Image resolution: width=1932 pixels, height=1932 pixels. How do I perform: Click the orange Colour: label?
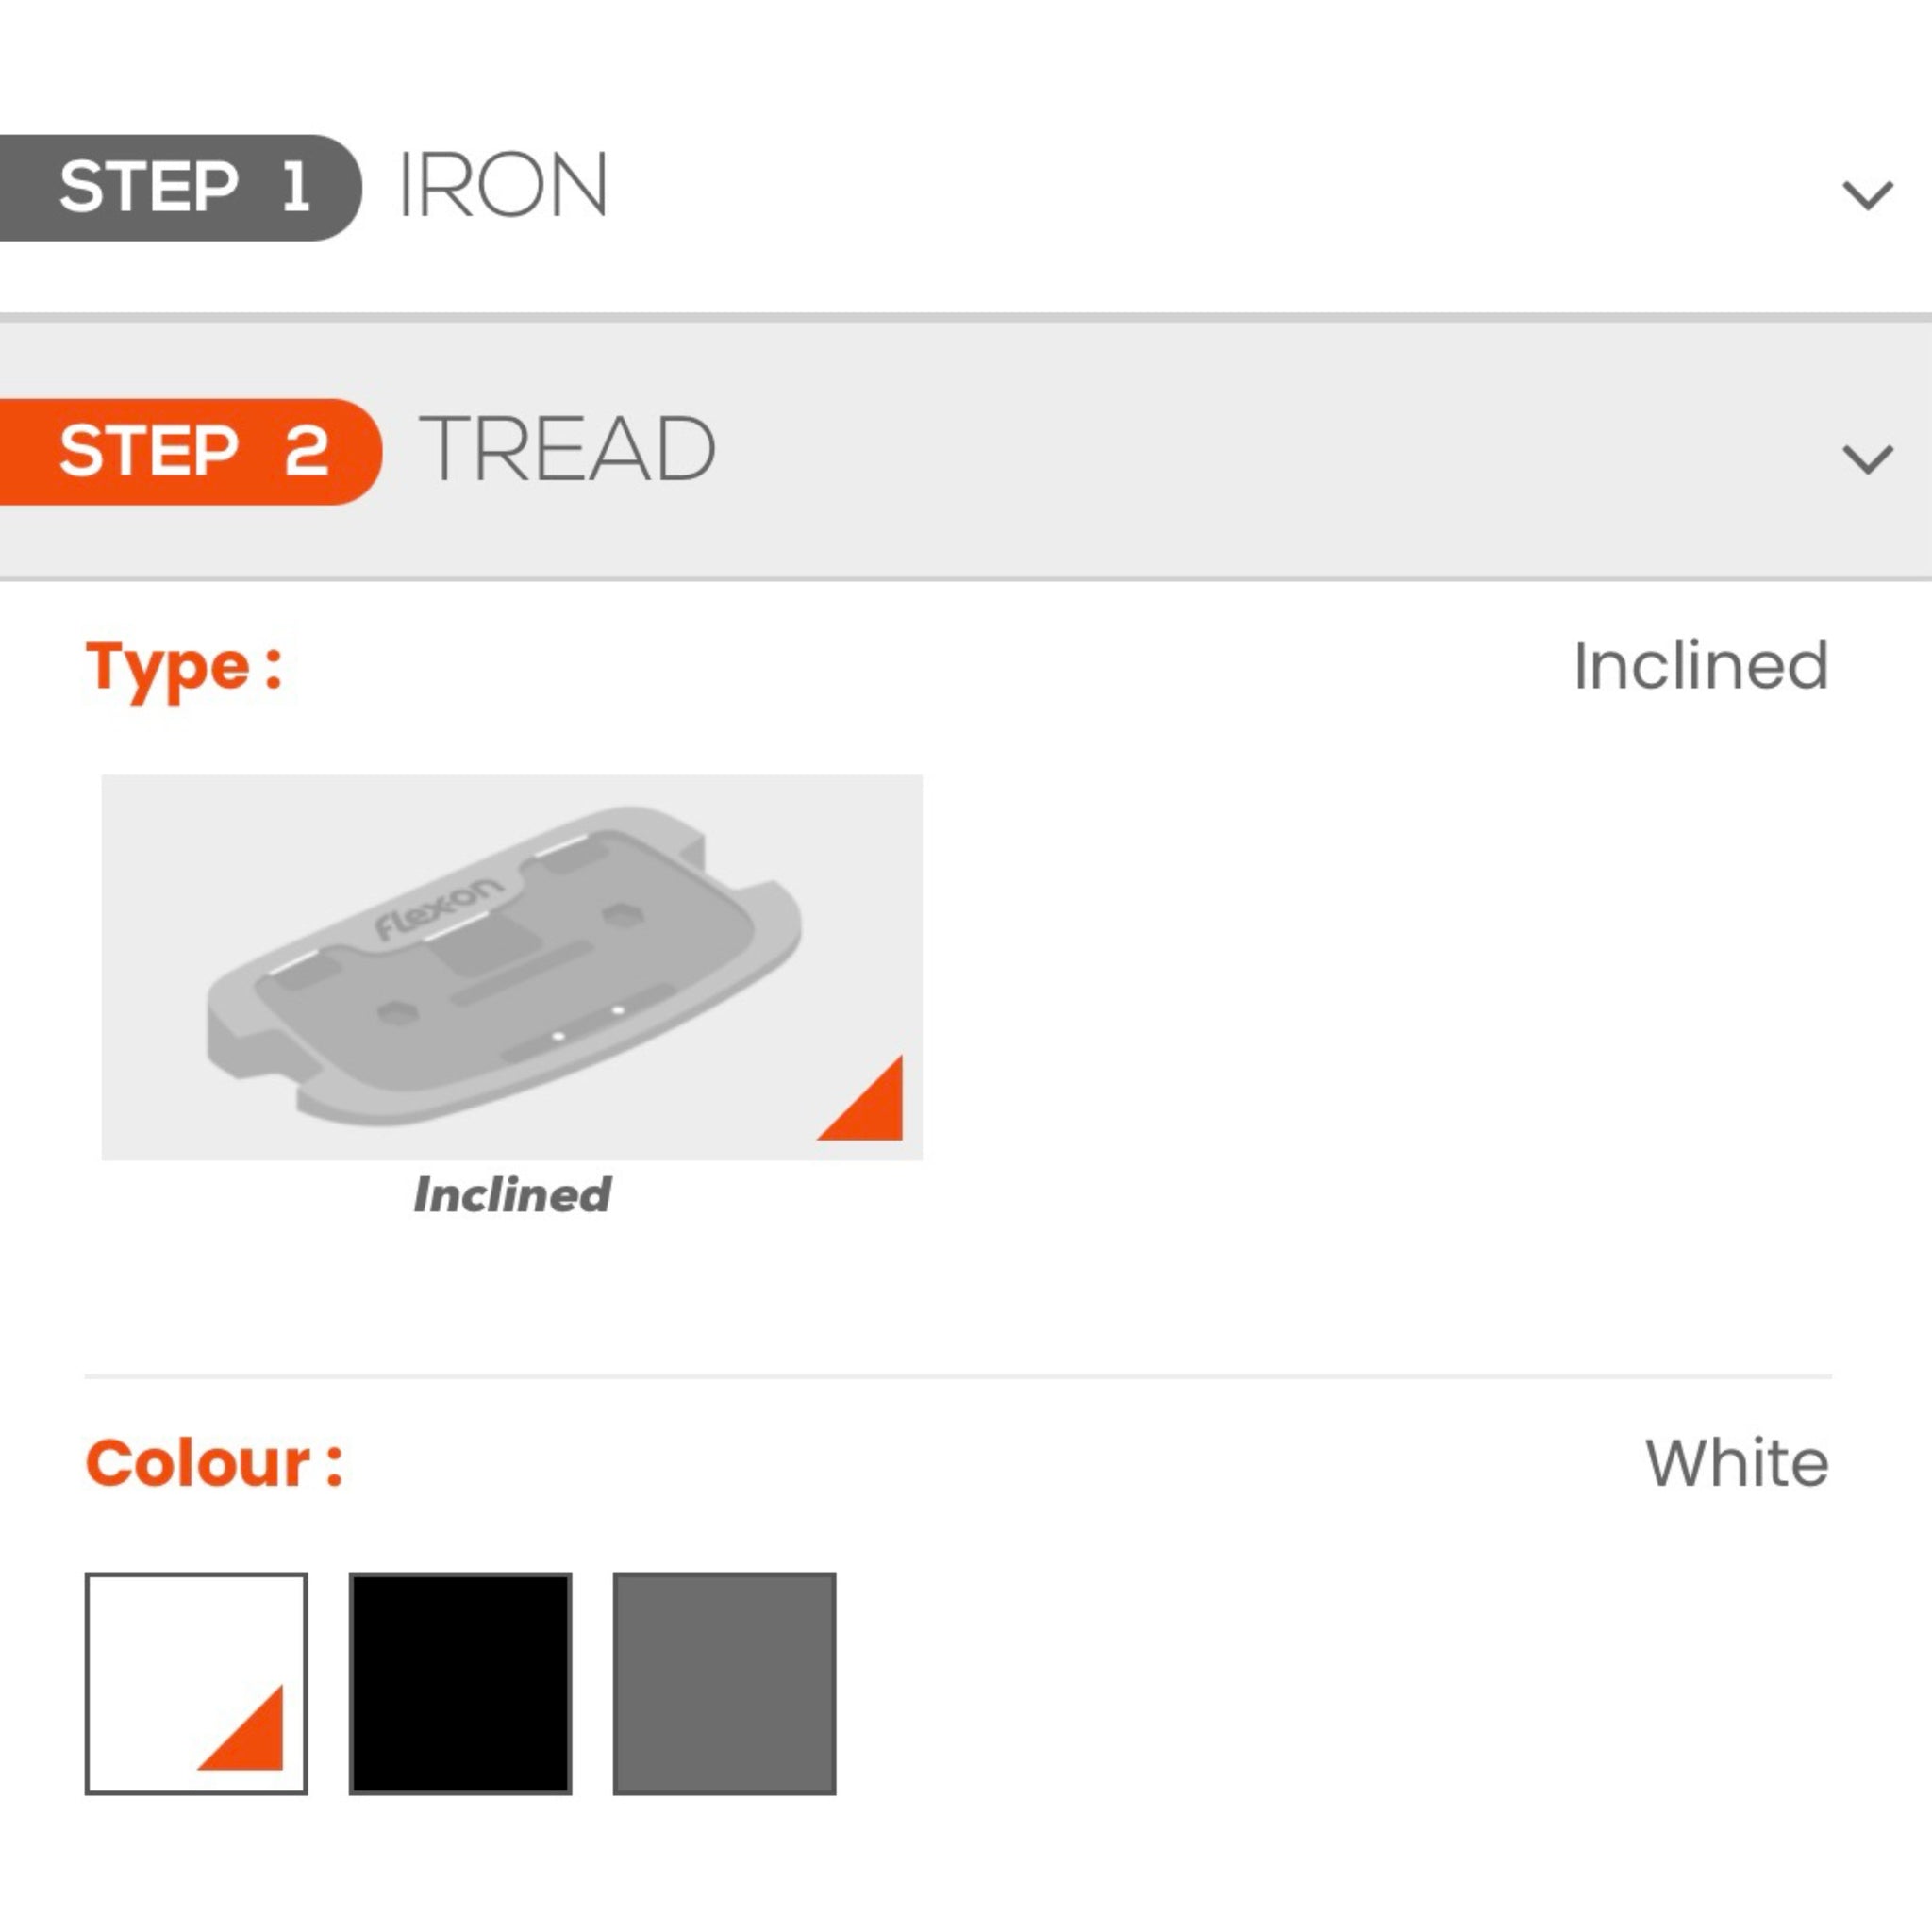click(x=214, y=1464)
